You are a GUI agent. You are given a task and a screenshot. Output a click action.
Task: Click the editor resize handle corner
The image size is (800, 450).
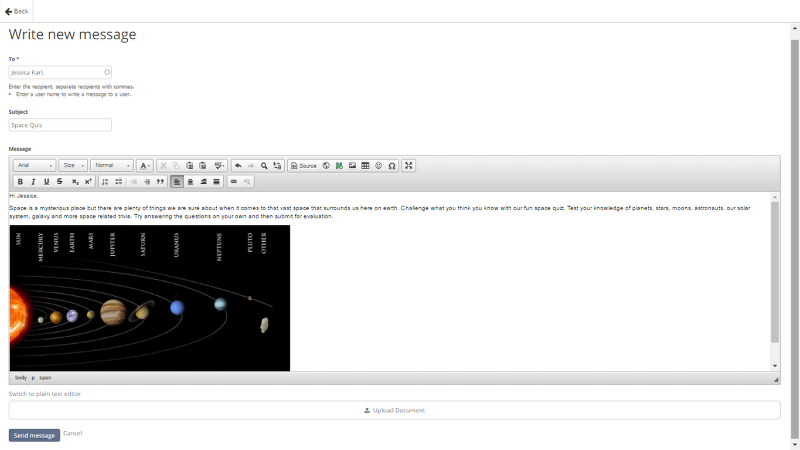pos(776,380)
